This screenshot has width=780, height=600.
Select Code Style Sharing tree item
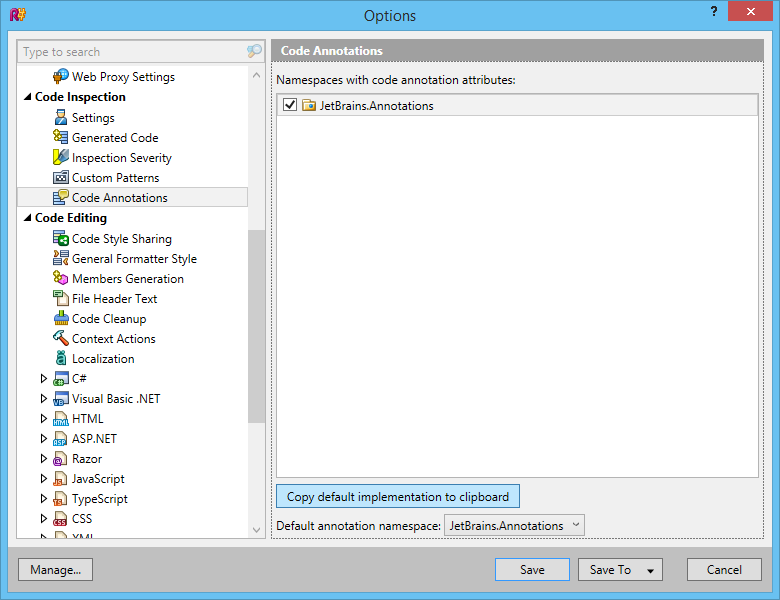click(x=122, y=239)
